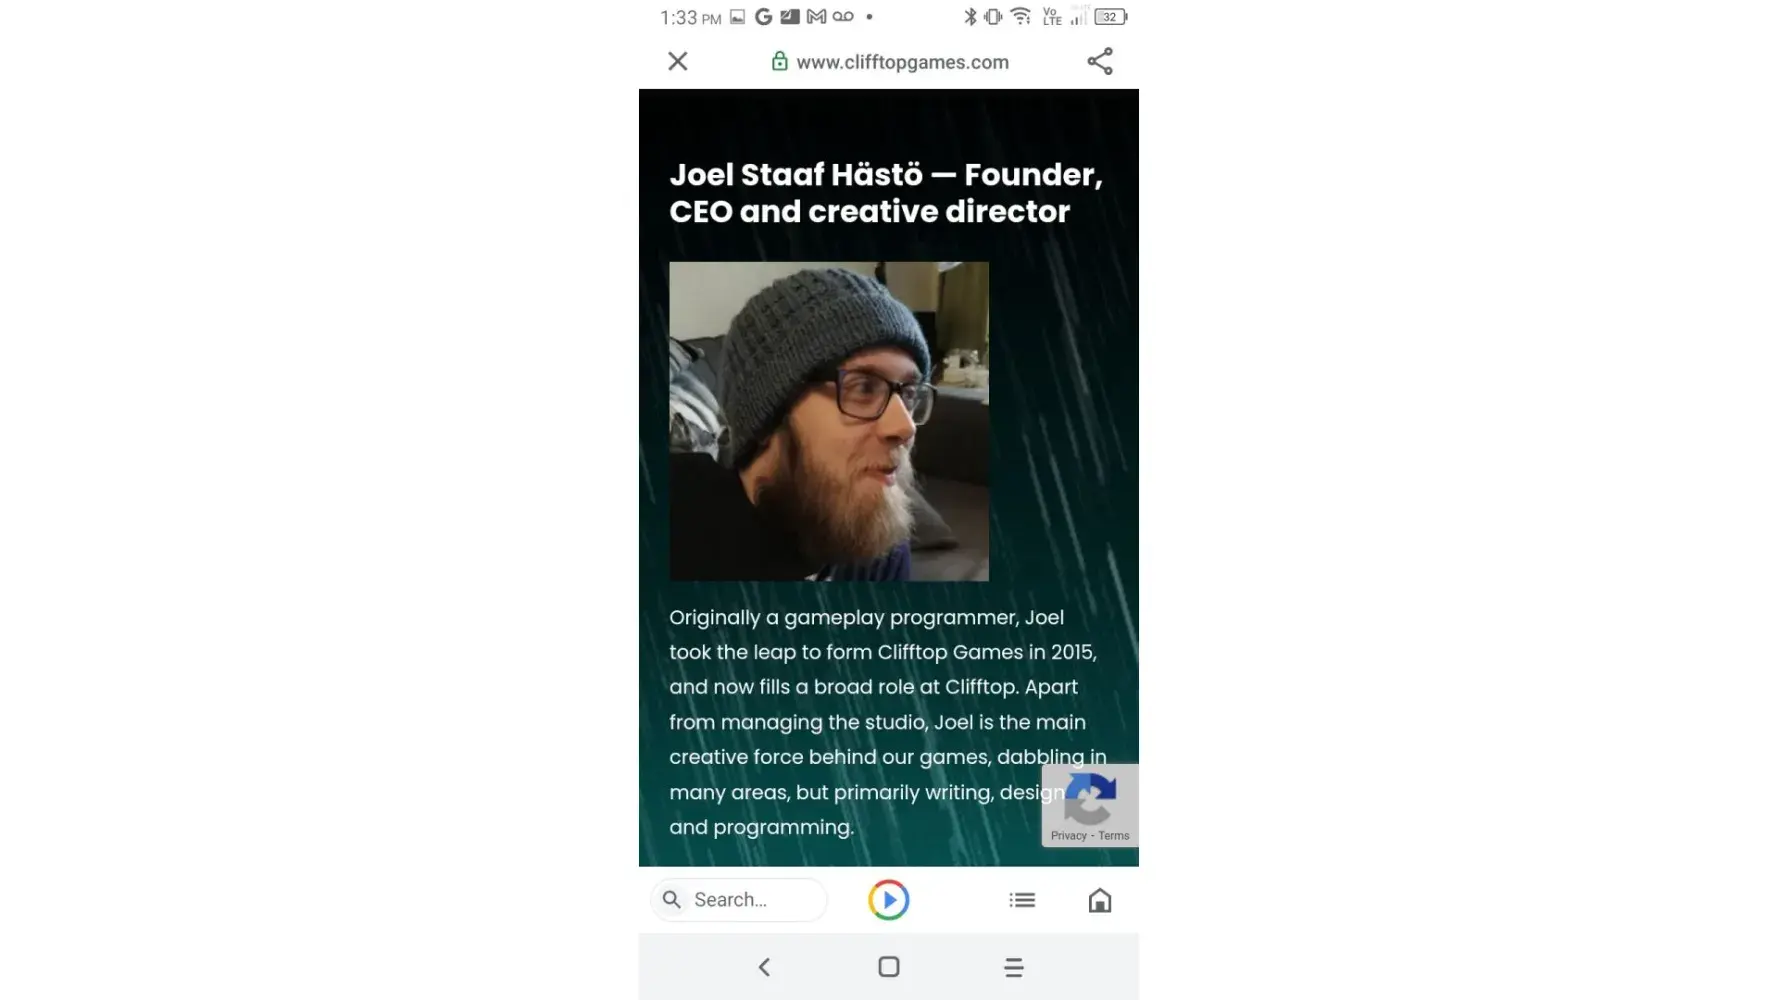Tap the search magnifier icon
Viewport: 1778px width, 1000px height.
(671, 899)
